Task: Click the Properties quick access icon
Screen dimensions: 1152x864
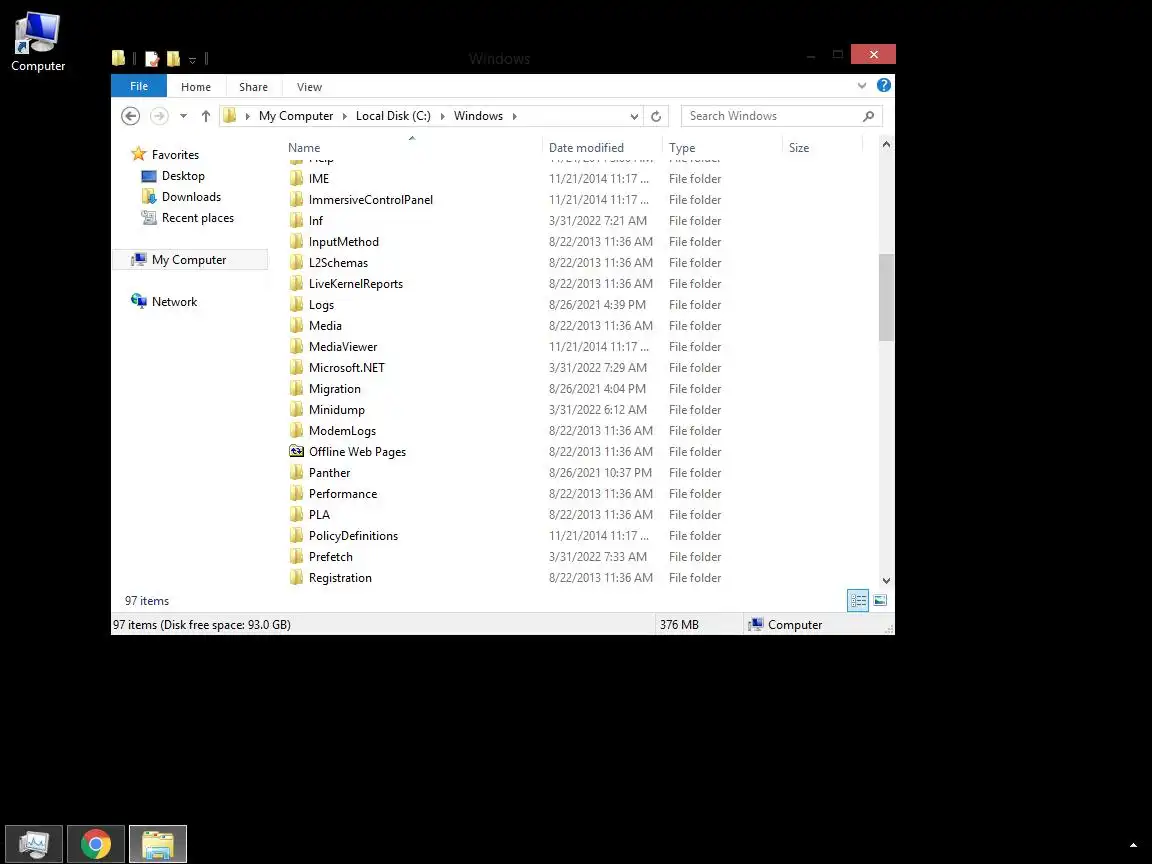Action: tap(152, 59)
